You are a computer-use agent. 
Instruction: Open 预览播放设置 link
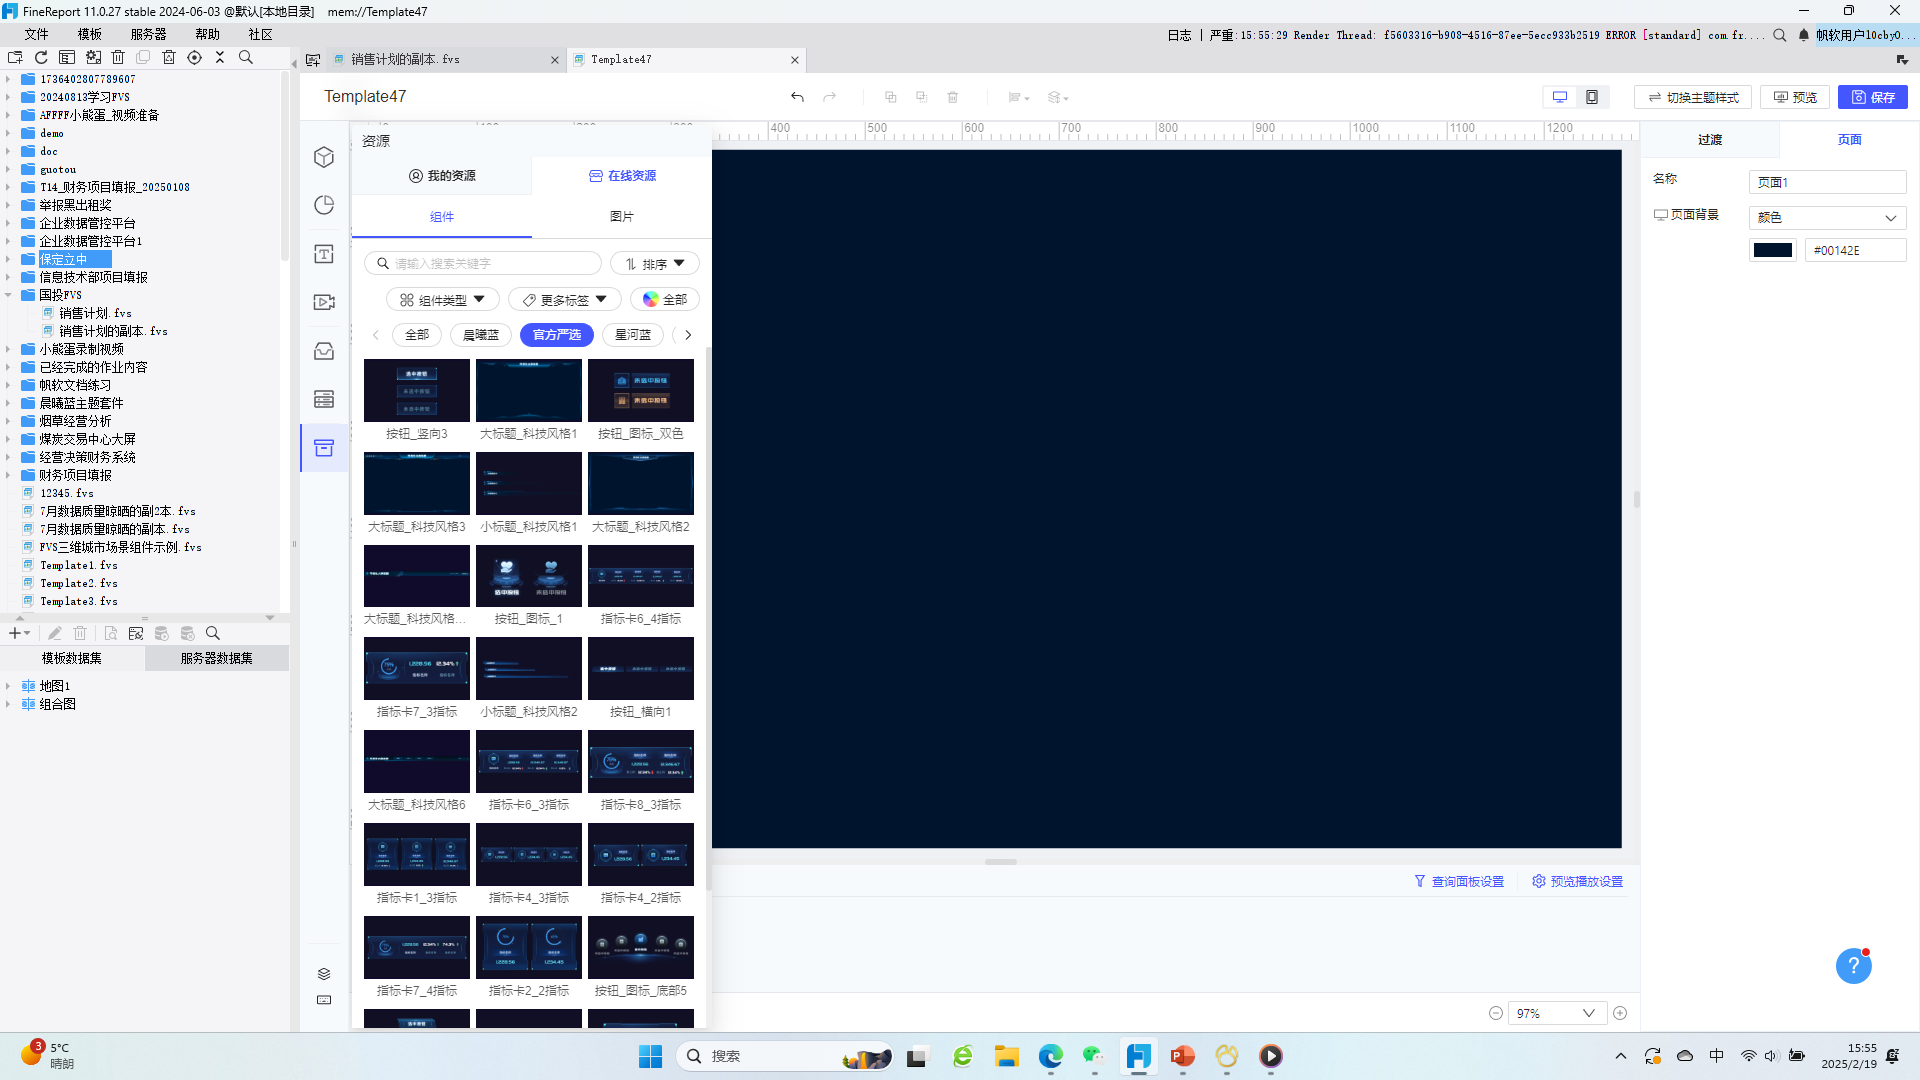(1577, 881)
